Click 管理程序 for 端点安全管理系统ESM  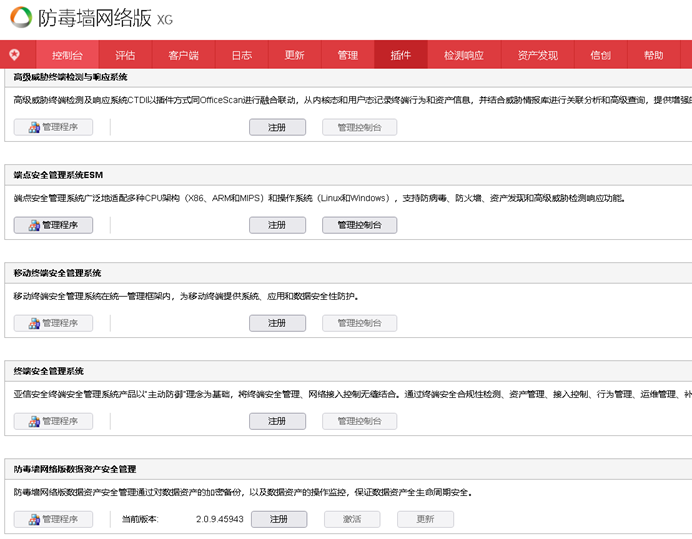[x=53, y=225]
